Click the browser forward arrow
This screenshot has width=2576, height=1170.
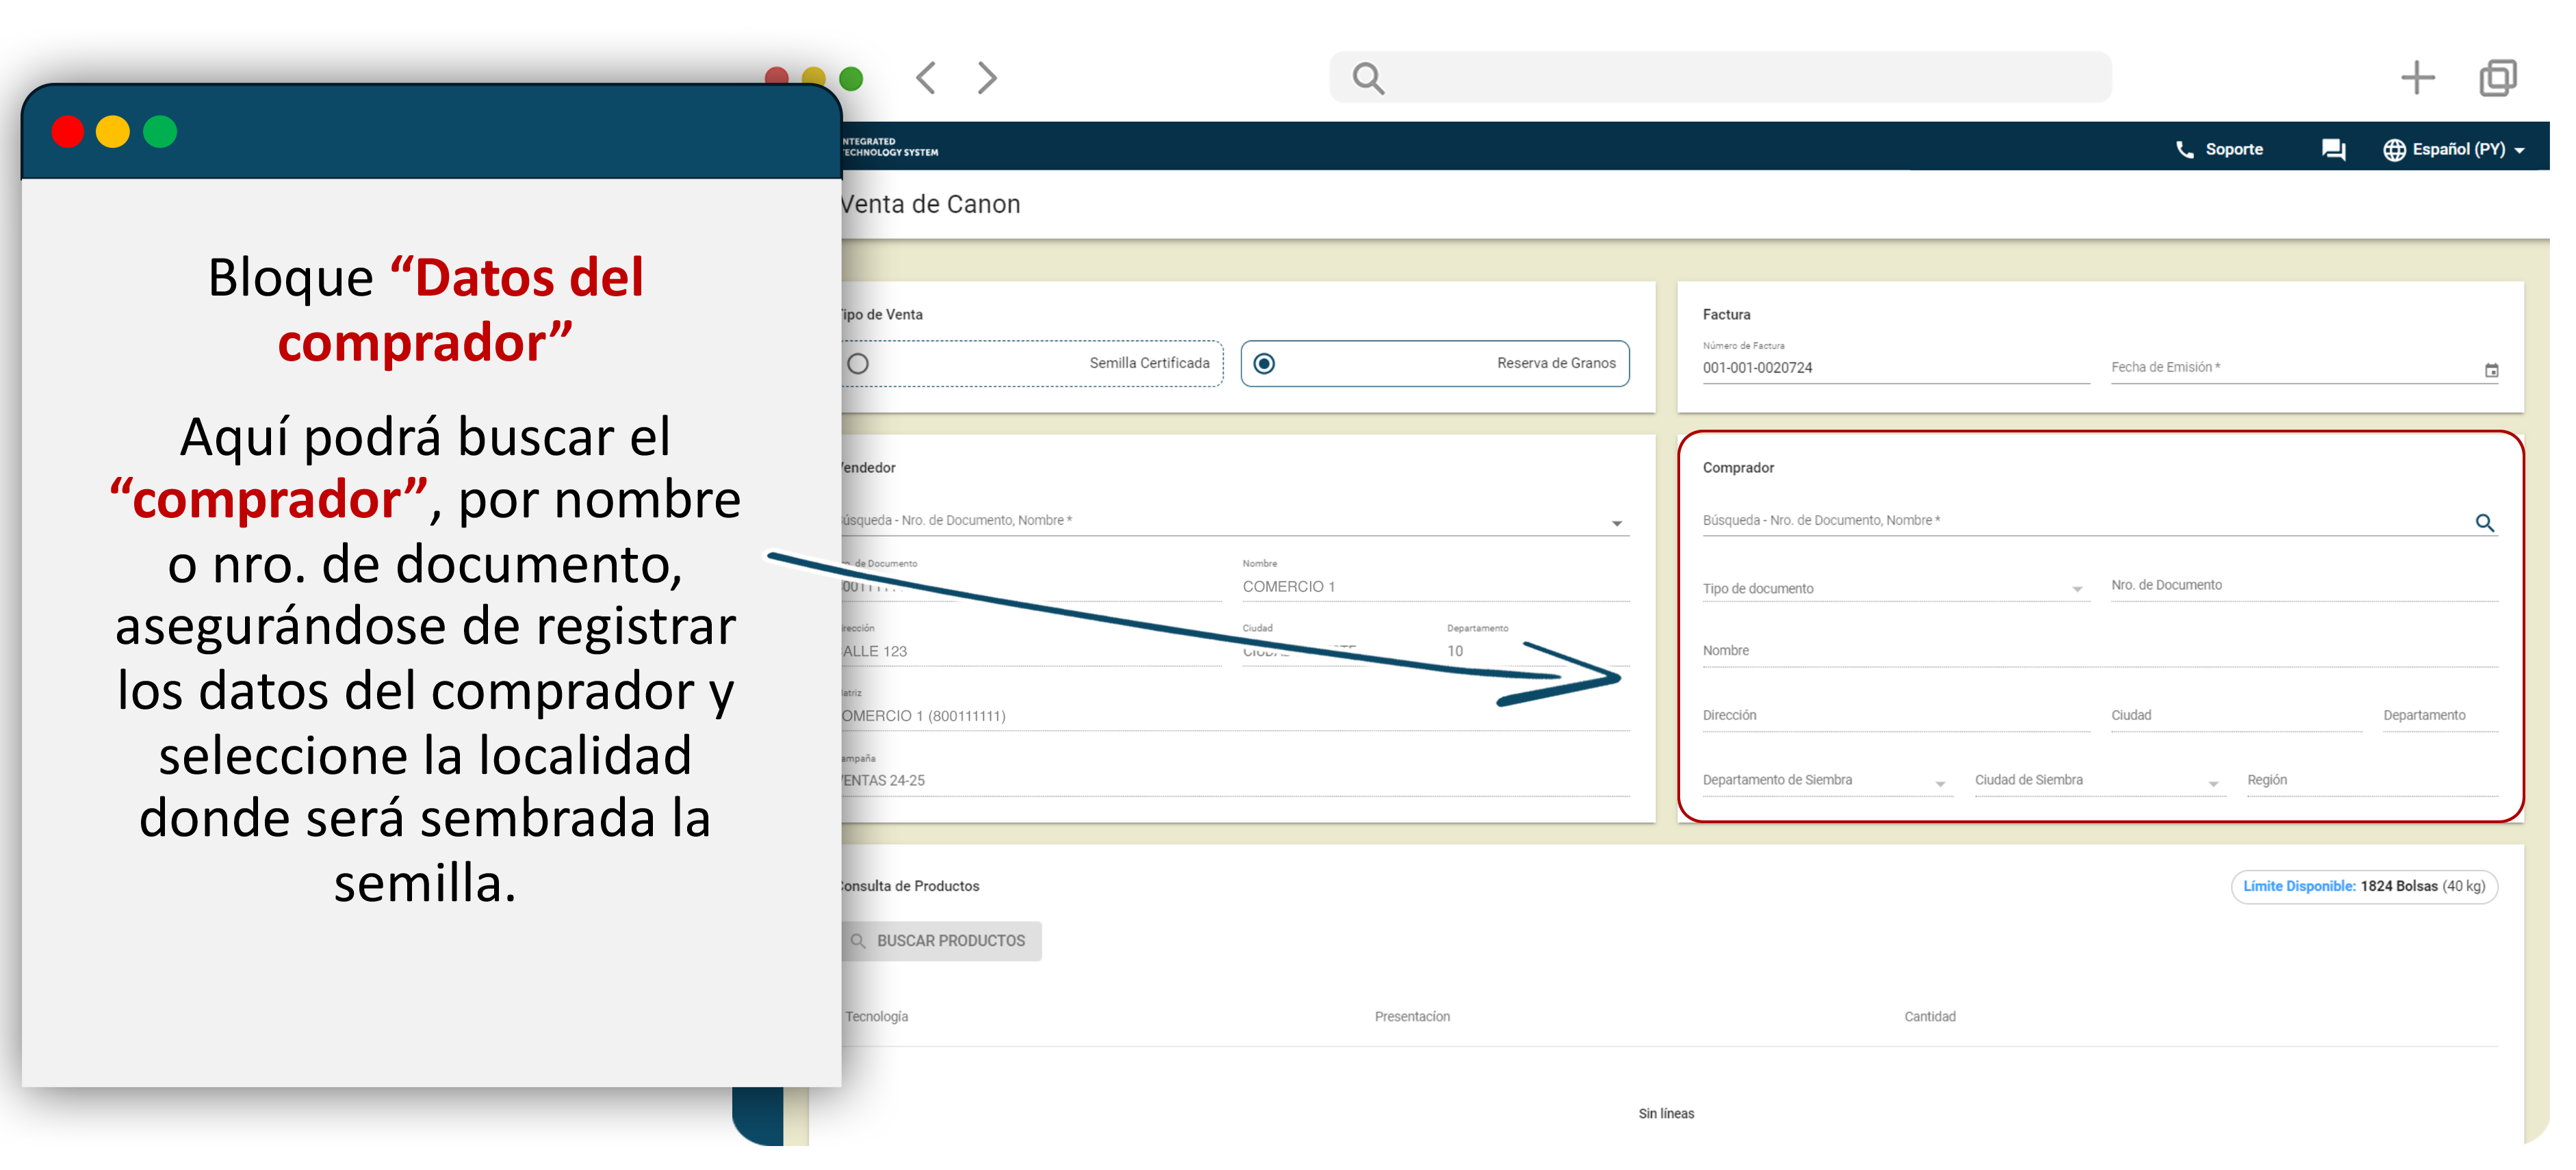coord(986,78)
